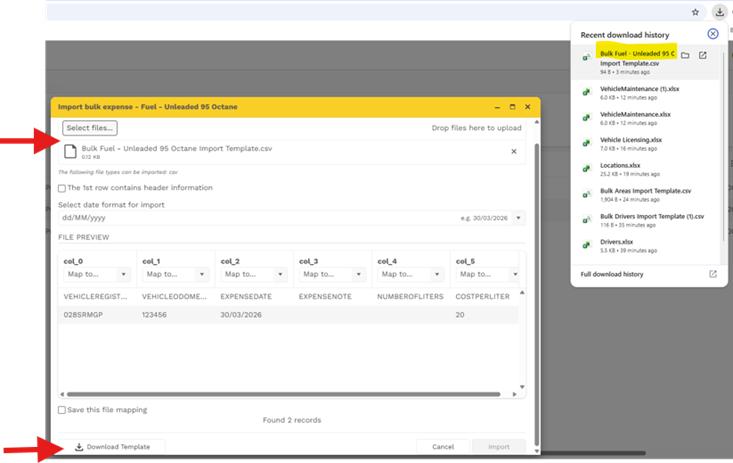Enable Save this file mapping checkbox

(62, 410)
